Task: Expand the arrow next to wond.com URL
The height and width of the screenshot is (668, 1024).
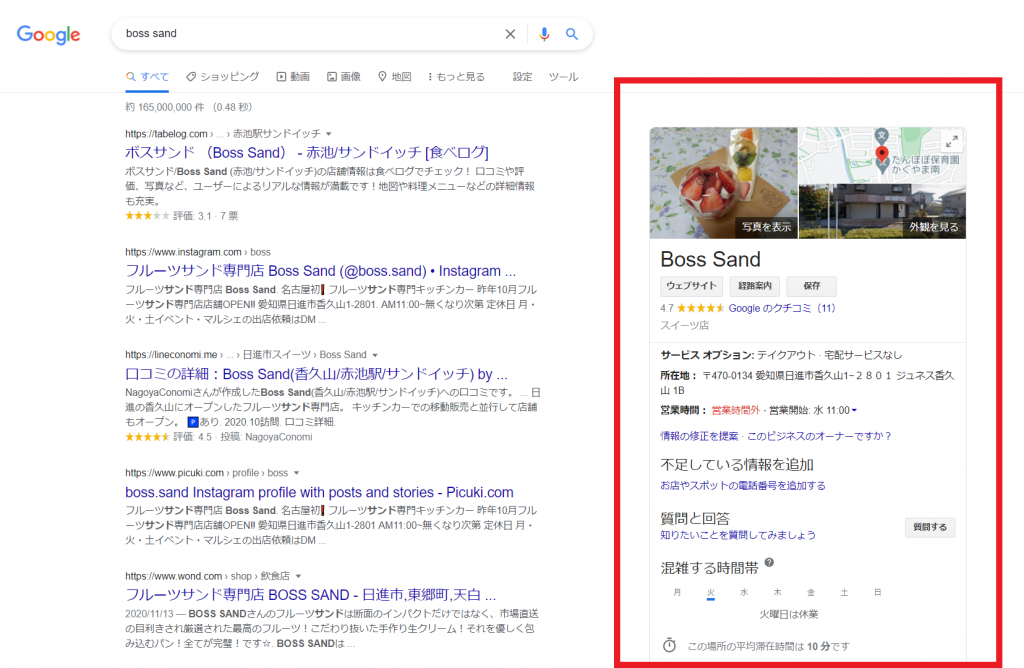Action: pyautogui.click(x=298, y=576)
